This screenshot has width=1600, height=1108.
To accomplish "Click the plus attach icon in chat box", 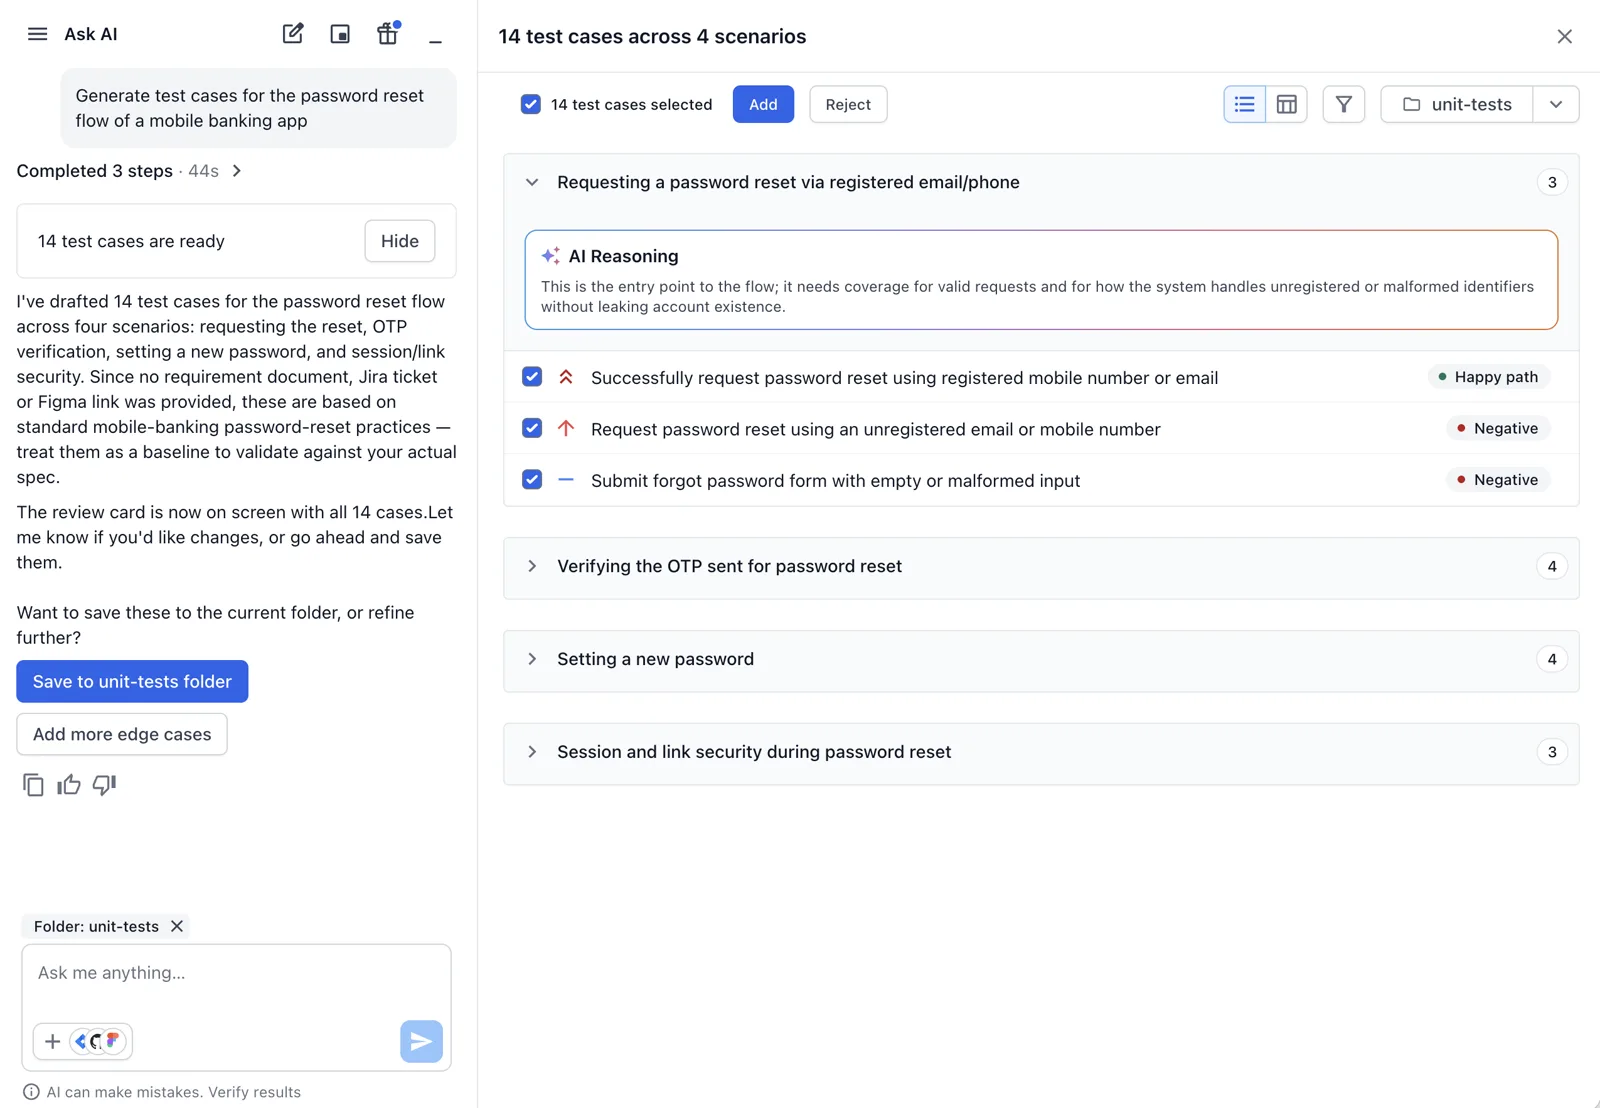I will tap(52, 1041).
